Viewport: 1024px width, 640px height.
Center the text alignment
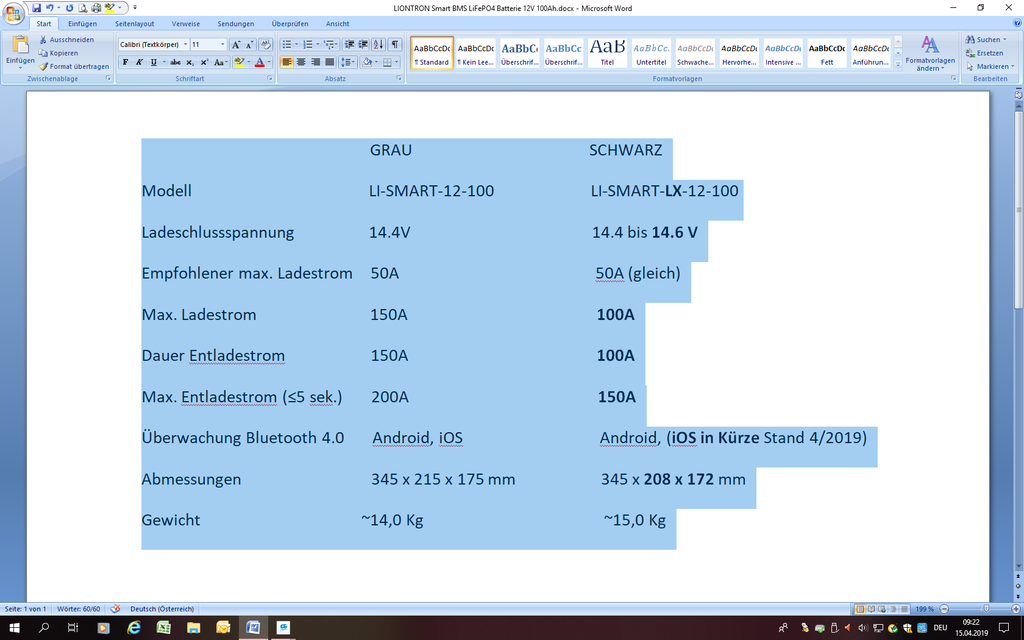301,62
